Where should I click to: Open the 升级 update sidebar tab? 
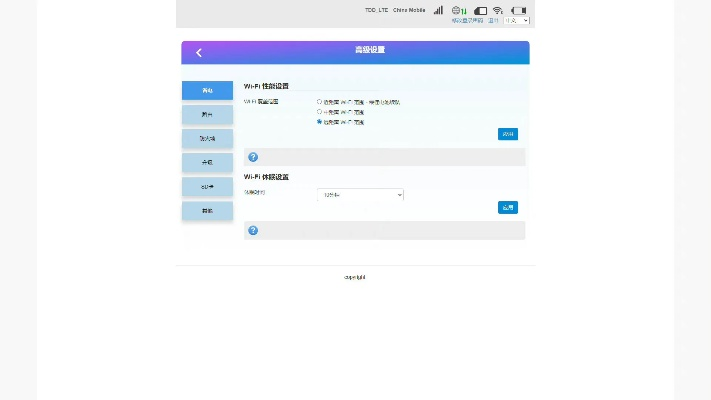click(x=207, y=162)
